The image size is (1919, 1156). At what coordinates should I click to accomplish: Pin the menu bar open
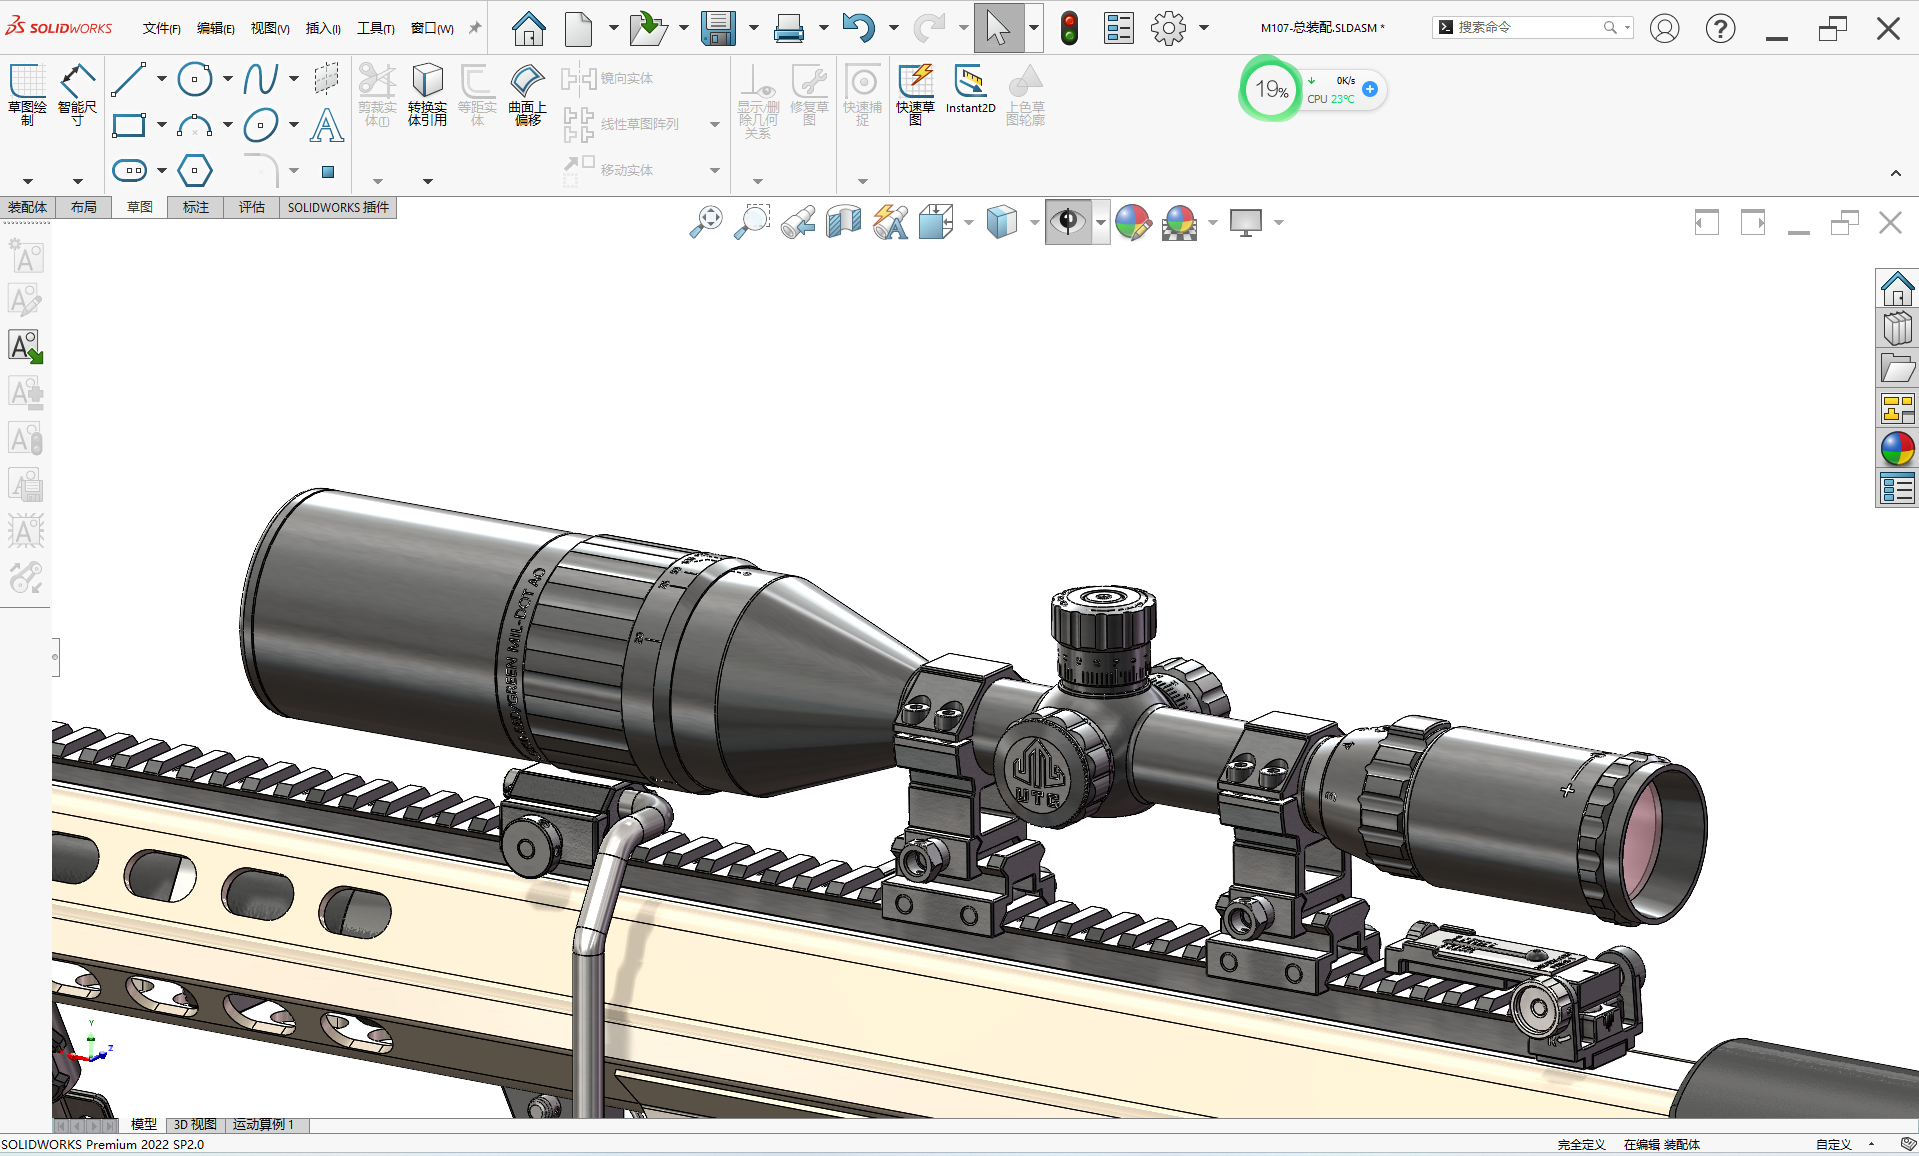(x=475, y=28)
